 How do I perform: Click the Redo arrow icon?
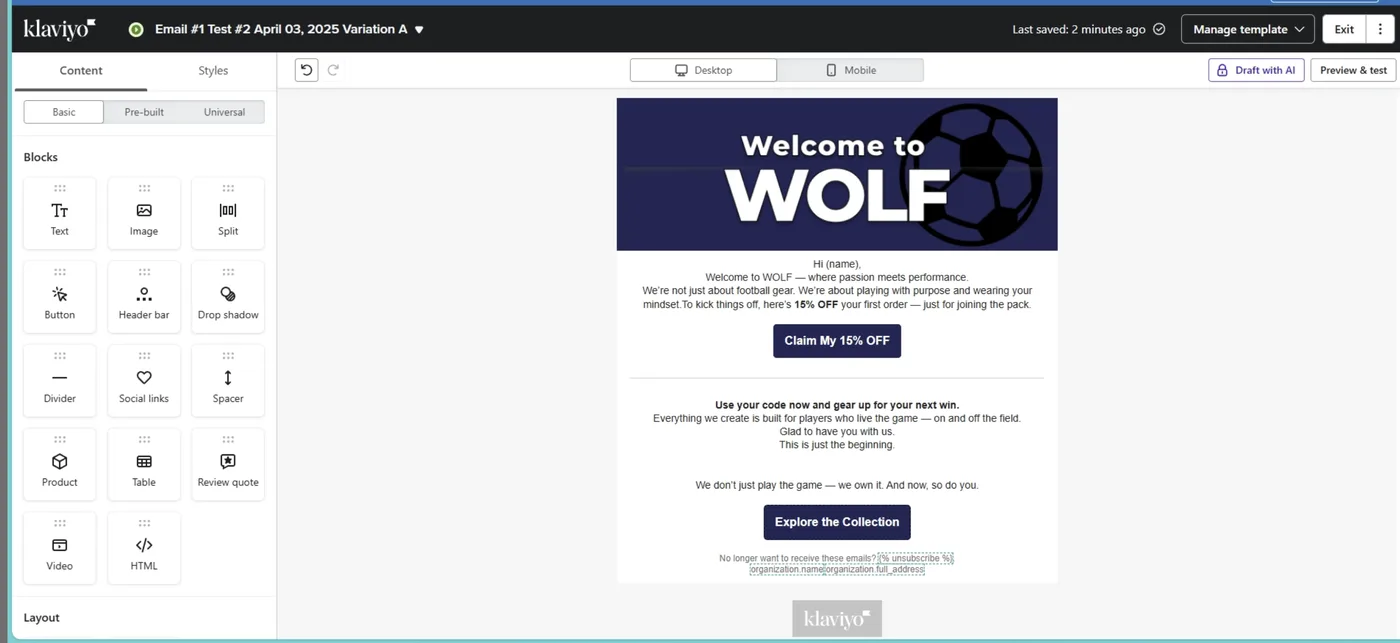(x=333, y=70)
